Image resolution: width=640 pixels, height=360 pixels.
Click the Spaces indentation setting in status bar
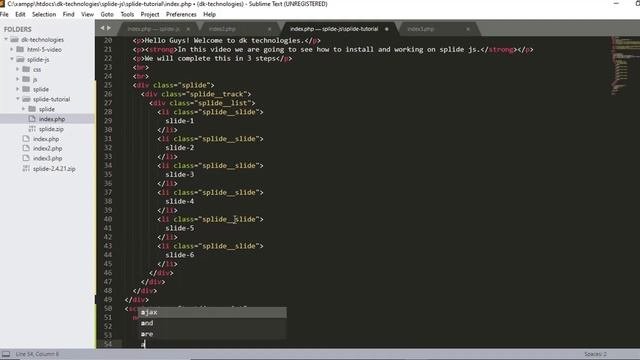[596, 354]
